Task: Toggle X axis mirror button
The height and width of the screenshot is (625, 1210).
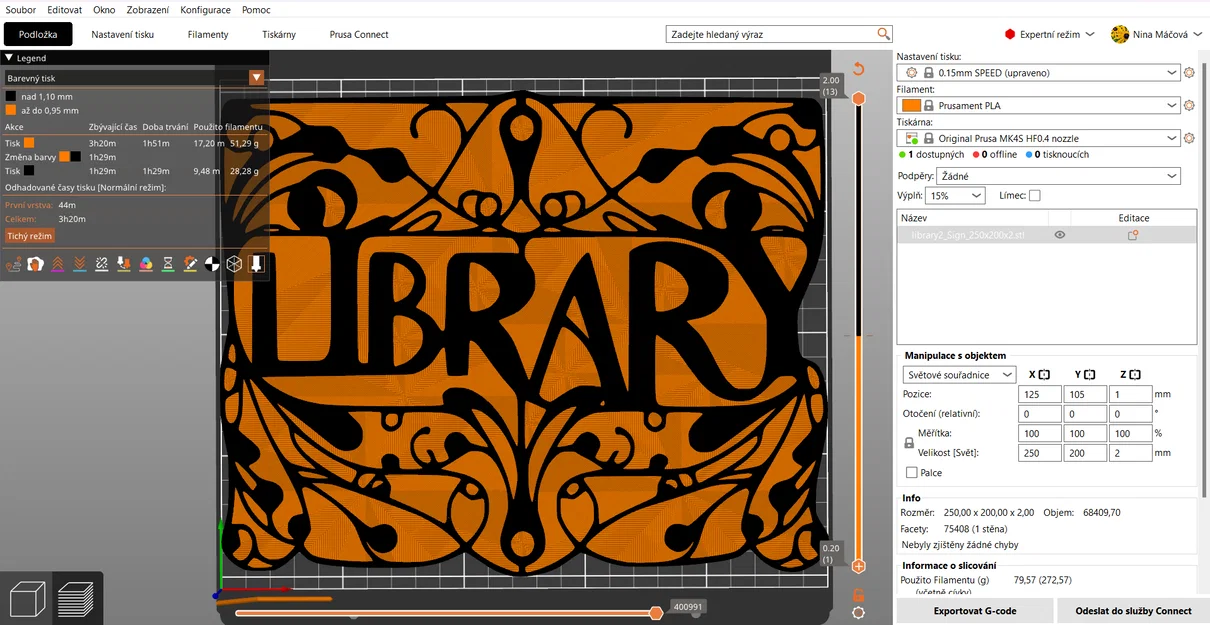Action: tap(1044, 375)
